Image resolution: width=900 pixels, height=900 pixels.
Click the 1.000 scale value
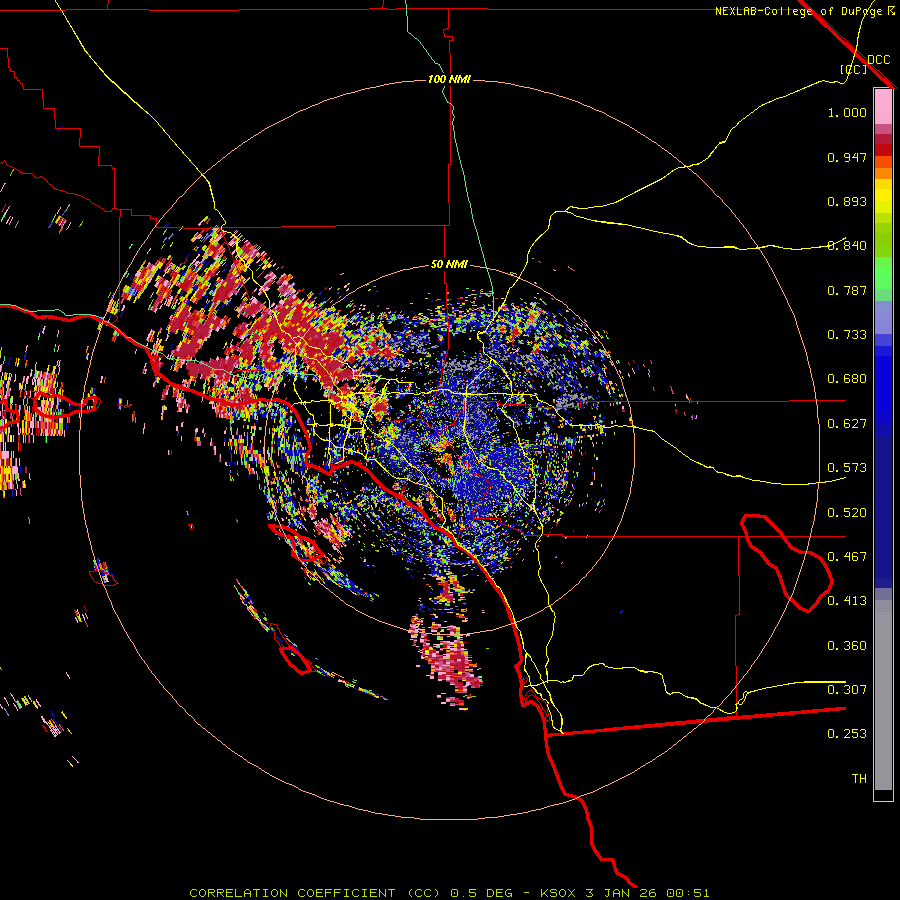click(847, 112)
